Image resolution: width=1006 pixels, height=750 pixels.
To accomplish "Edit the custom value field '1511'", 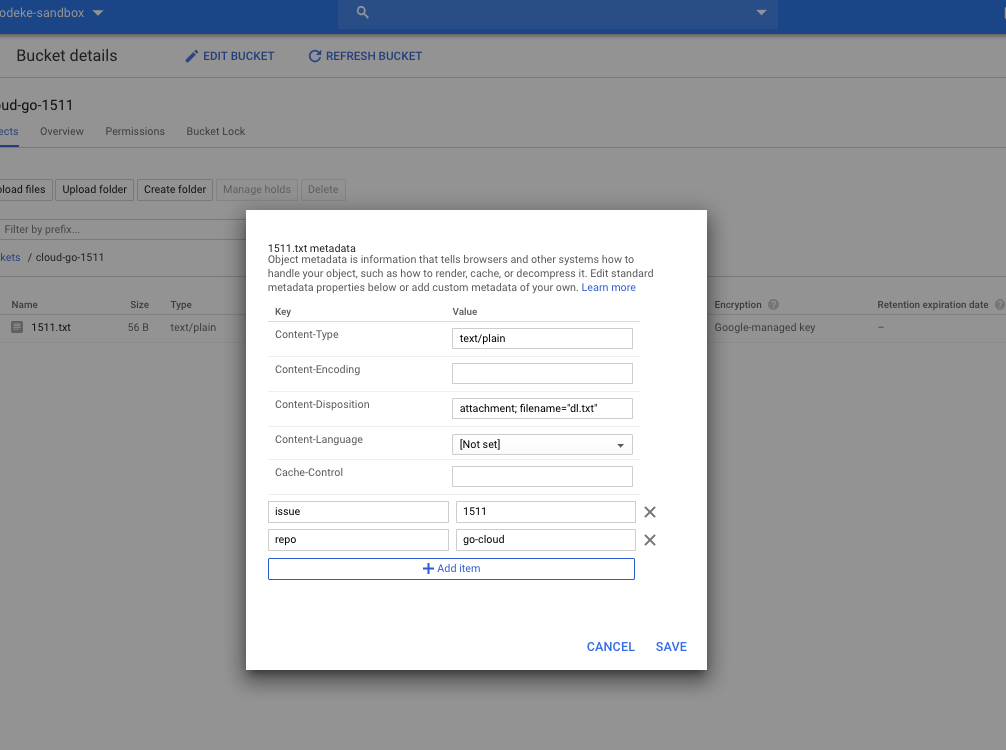I will (545, 512).
